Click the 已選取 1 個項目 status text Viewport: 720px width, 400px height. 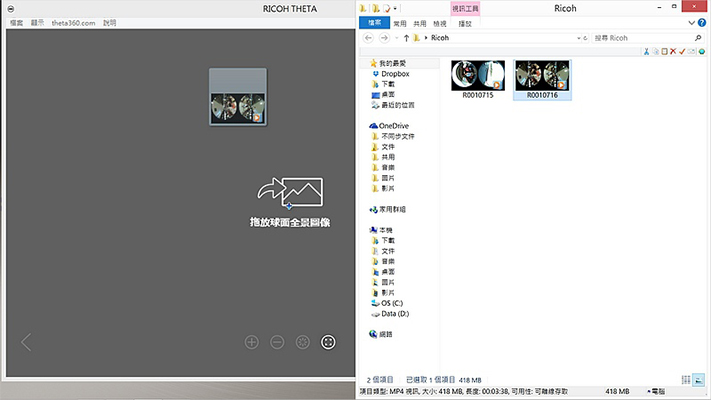430,380
